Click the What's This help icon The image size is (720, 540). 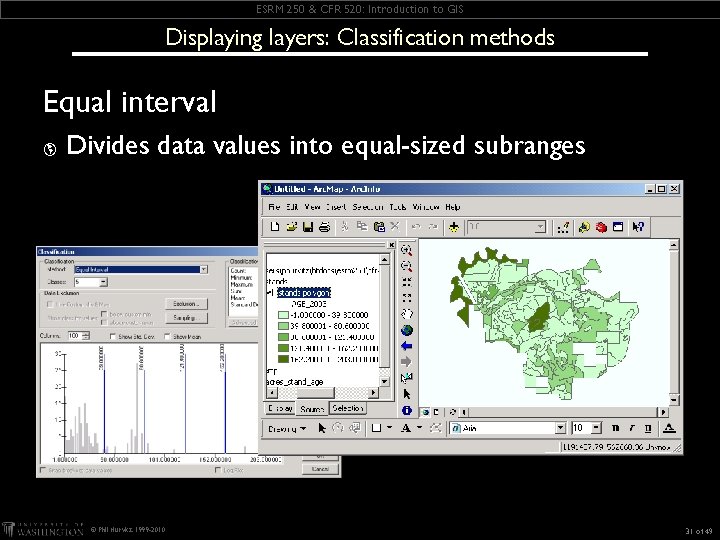pyautogui.click(x=638, y=227)
